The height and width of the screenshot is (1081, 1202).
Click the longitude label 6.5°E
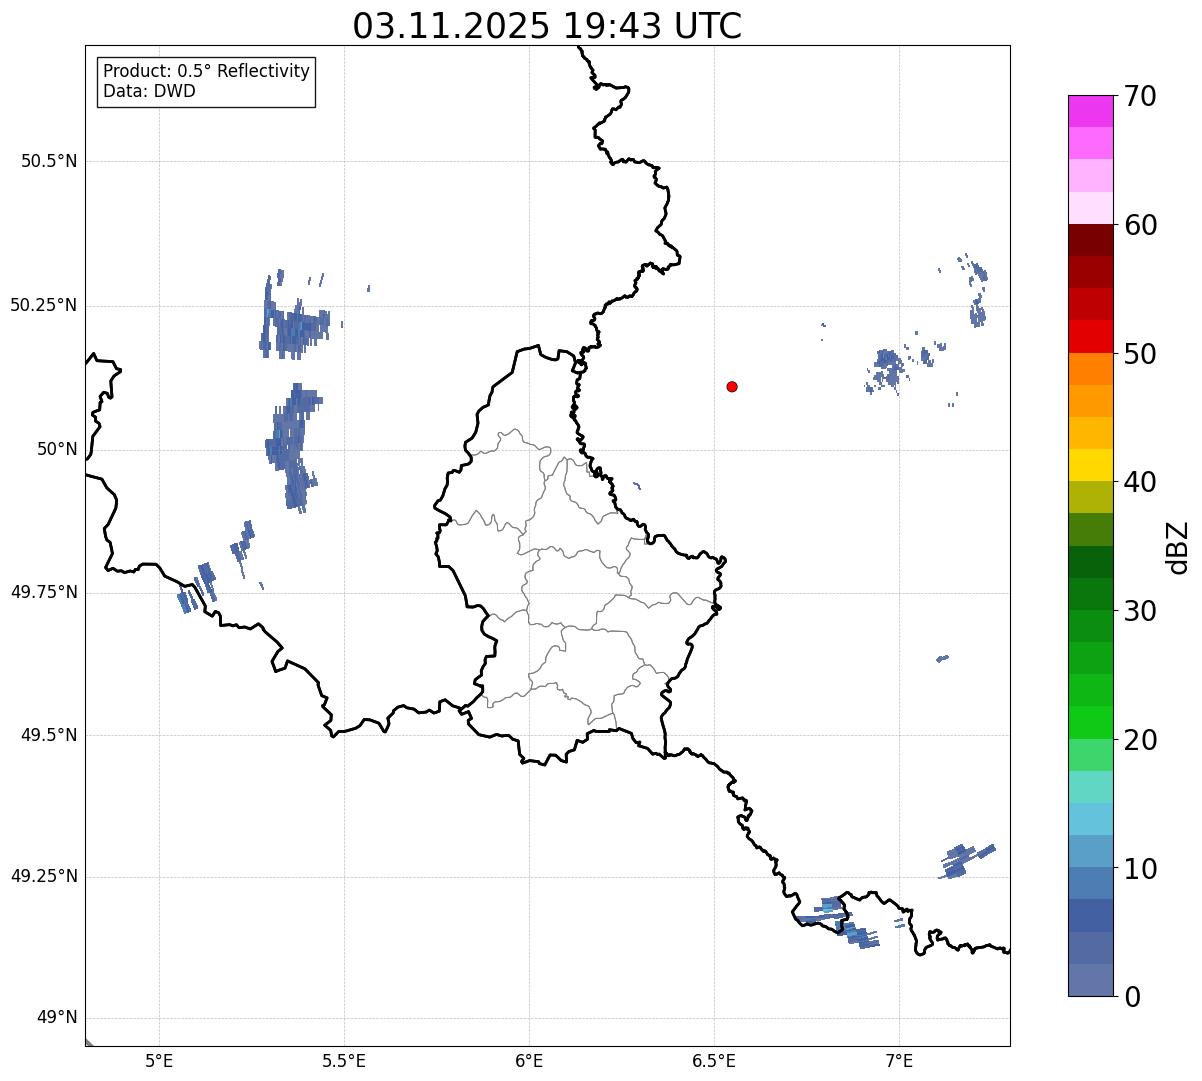[714, 1060]
